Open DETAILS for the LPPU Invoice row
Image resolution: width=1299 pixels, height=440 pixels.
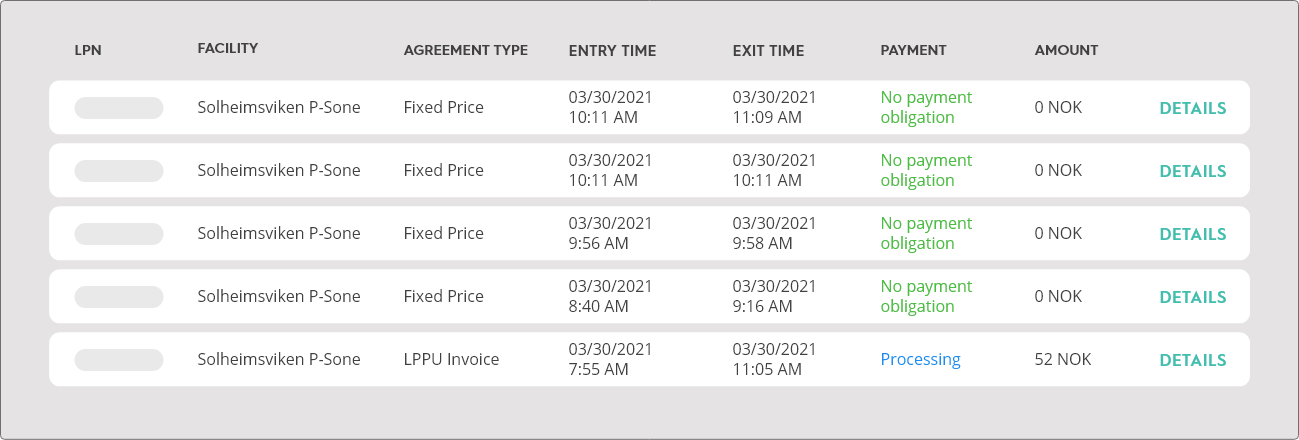pos(1192,360)
